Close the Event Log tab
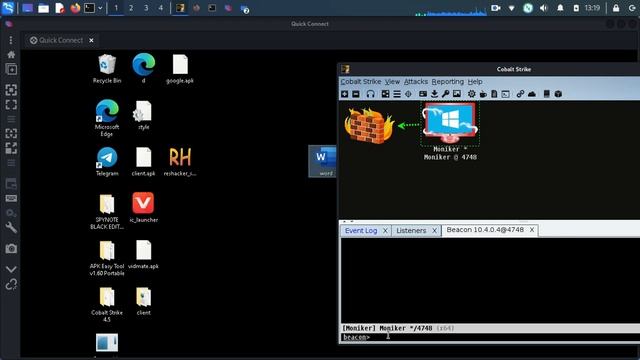The image size is (640, 360). [385, 231]
